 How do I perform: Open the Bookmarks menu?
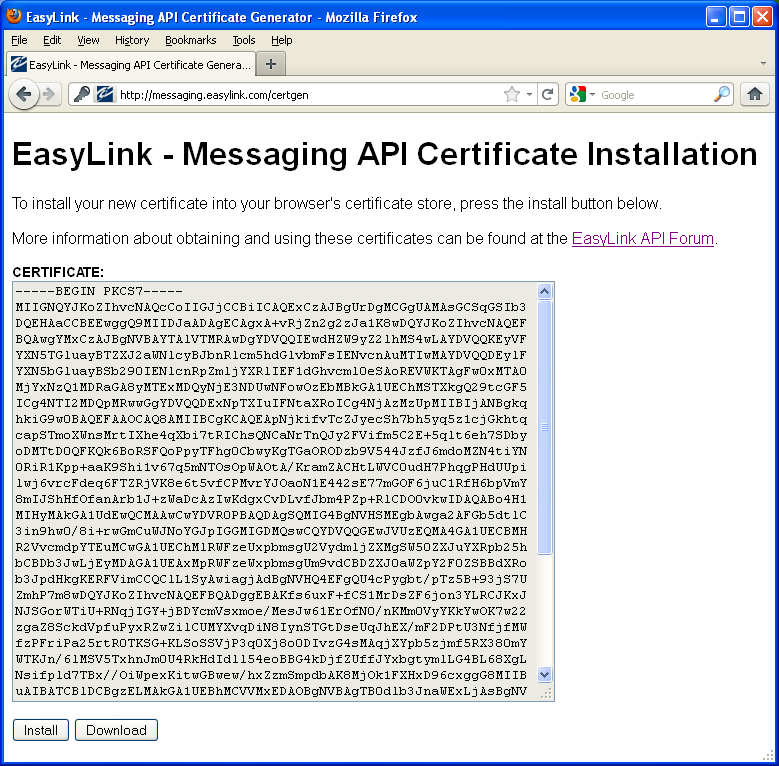190,40
